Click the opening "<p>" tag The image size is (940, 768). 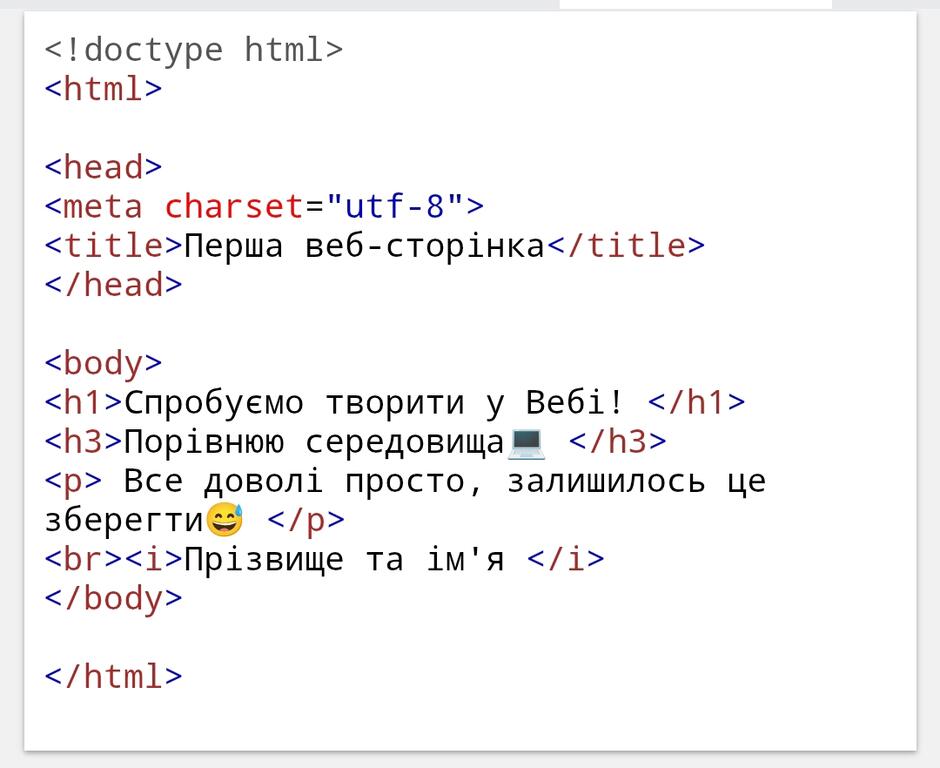point(74,482)
